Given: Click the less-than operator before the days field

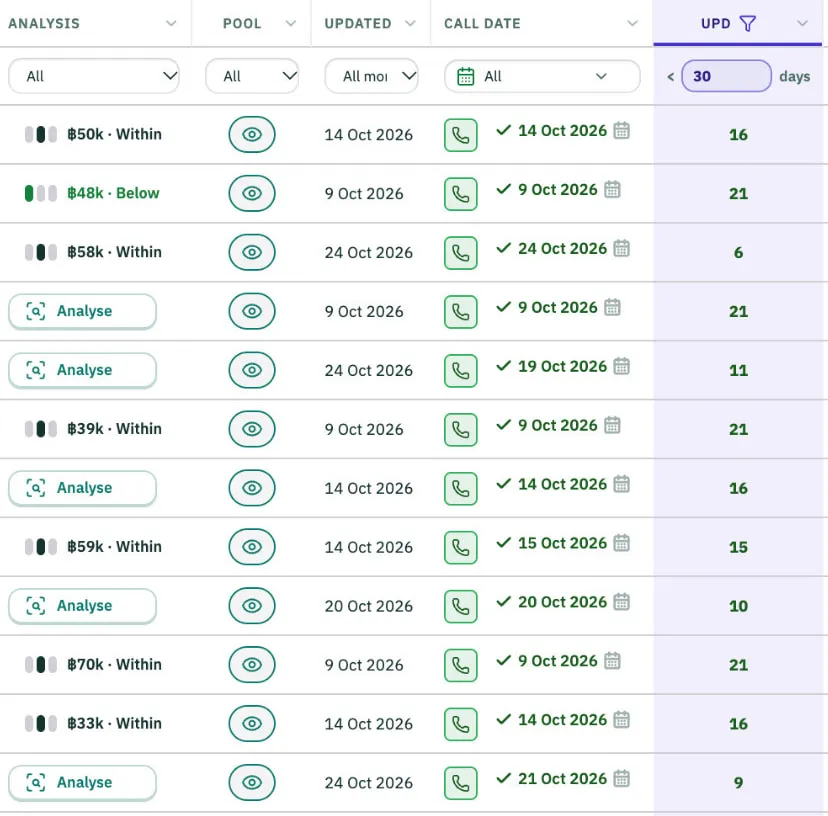Looking at the screenshot, I should coord(670,77).
